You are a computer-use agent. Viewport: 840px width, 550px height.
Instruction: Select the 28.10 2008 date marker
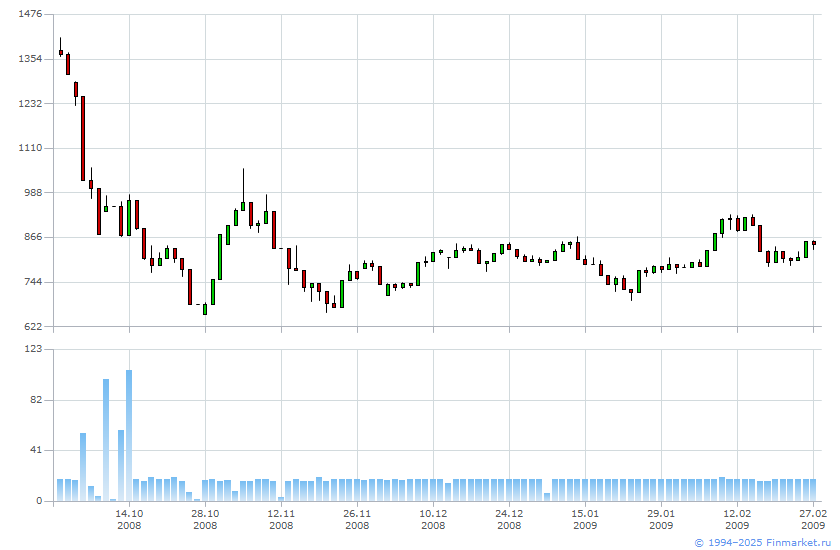pyautogui.click(x=205, y=519)
